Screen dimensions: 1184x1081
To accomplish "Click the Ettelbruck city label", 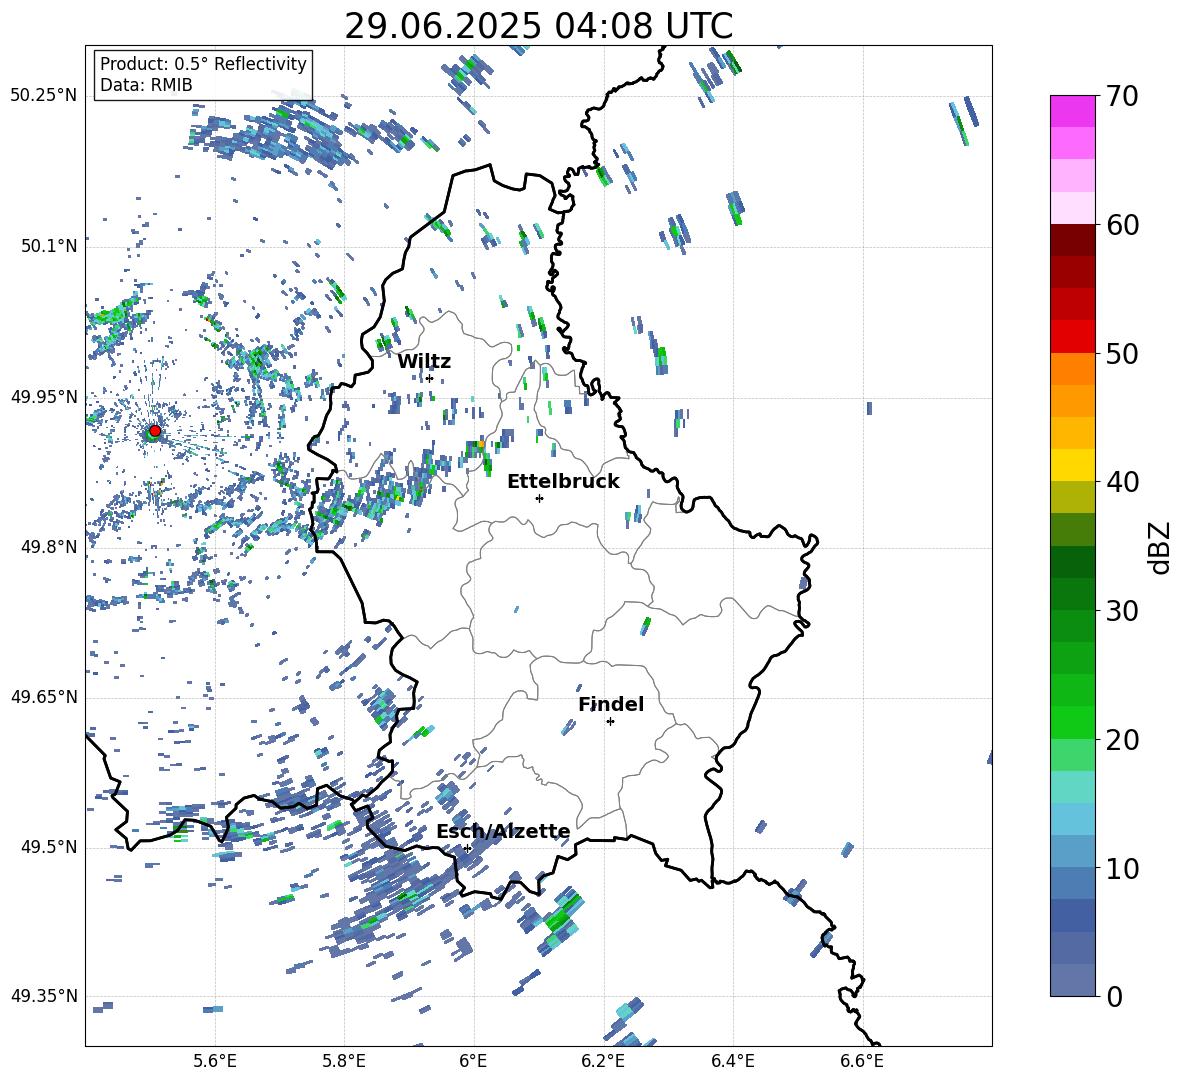I will coord(563,482).
